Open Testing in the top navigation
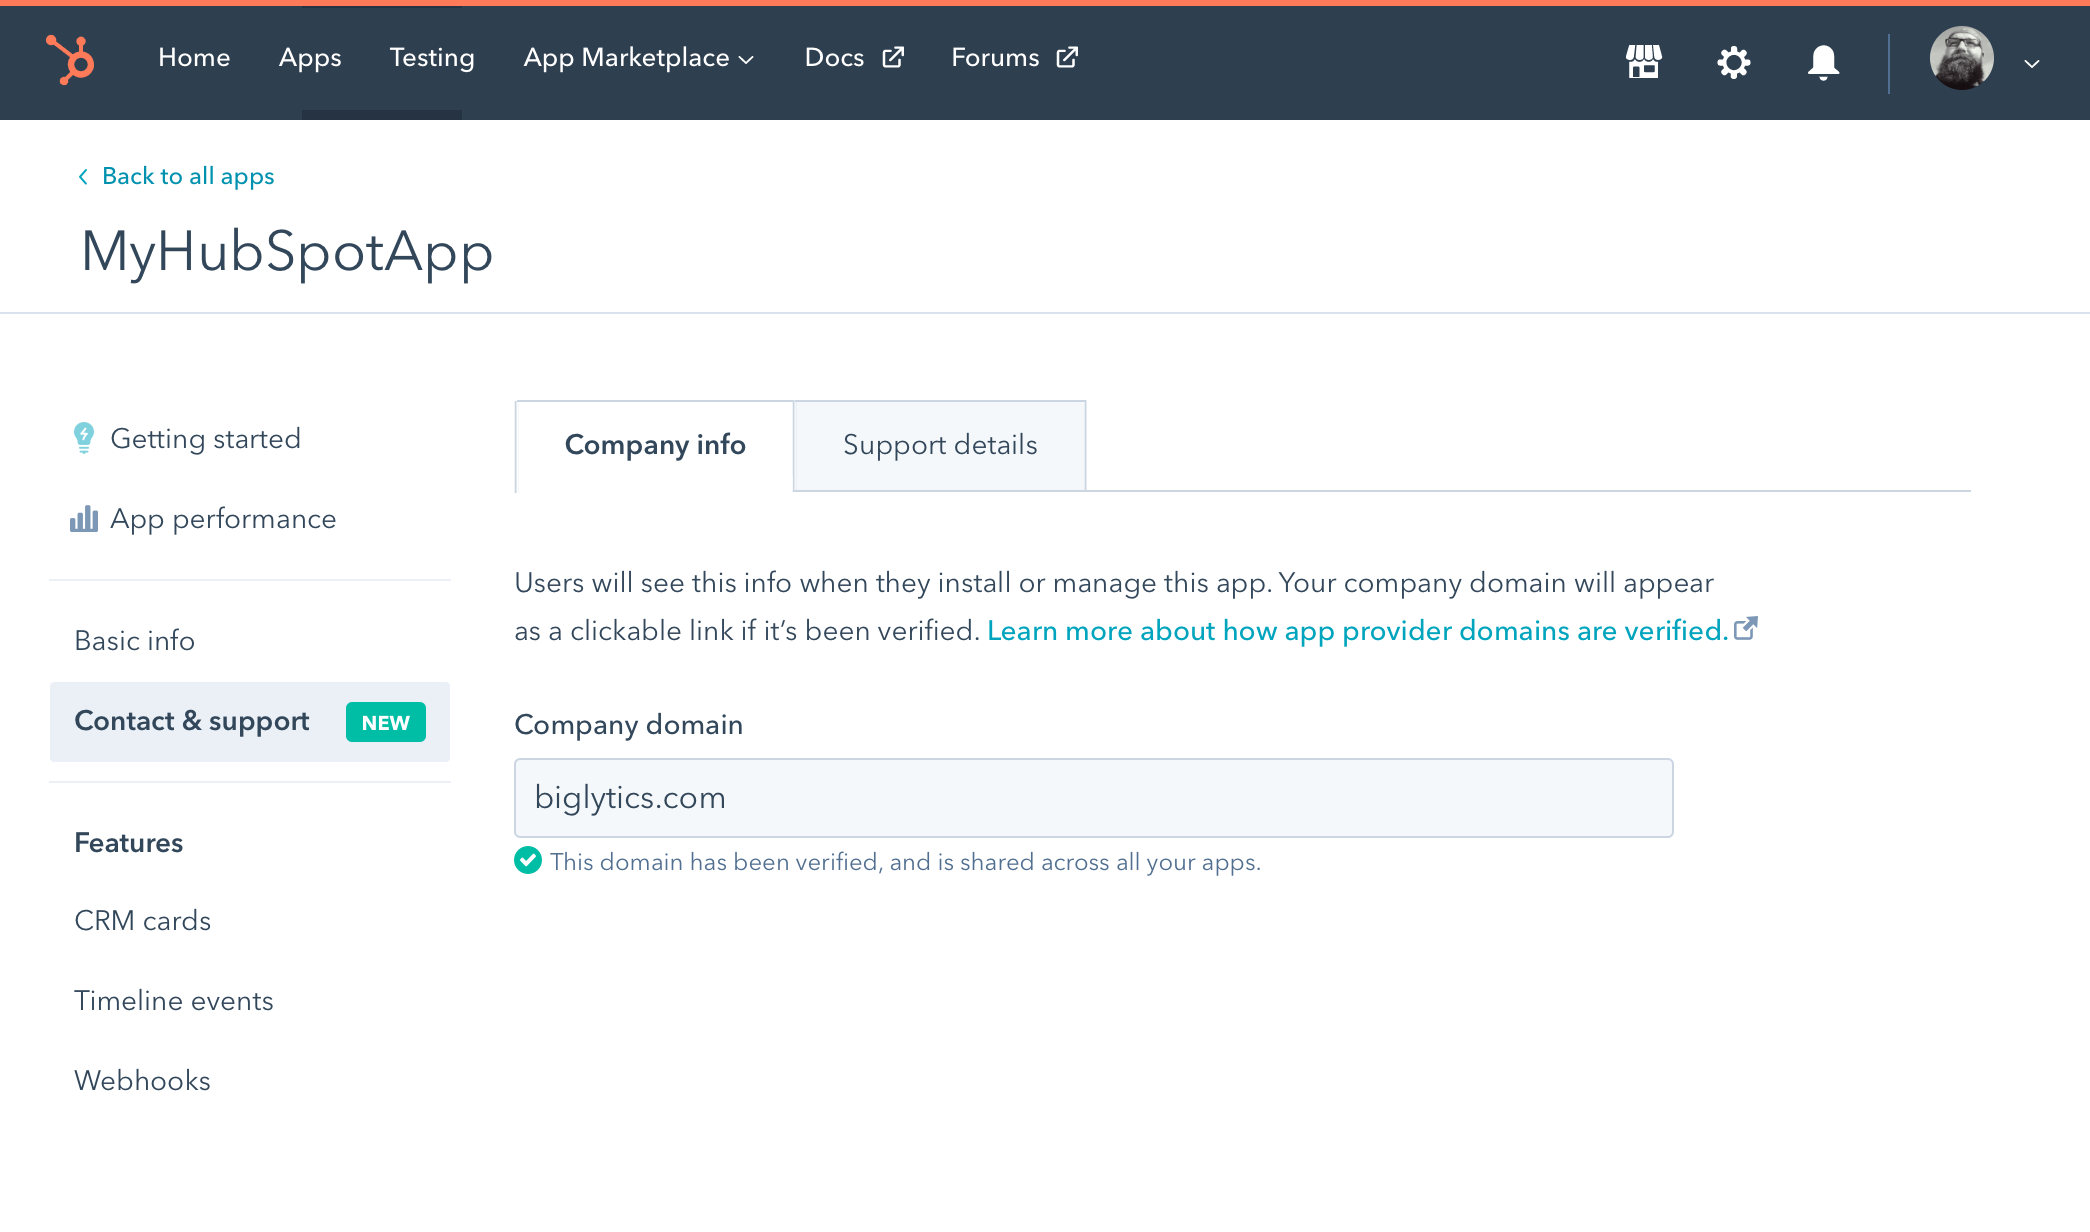The width and height of the screenshot is (2090, 1232). click(432, 58)
